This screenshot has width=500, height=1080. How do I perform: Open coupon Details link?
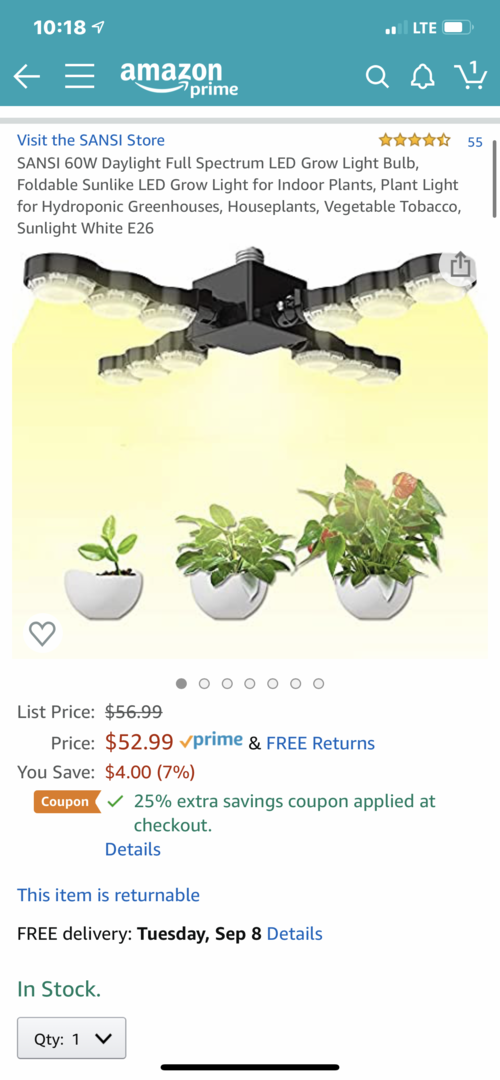133,849
